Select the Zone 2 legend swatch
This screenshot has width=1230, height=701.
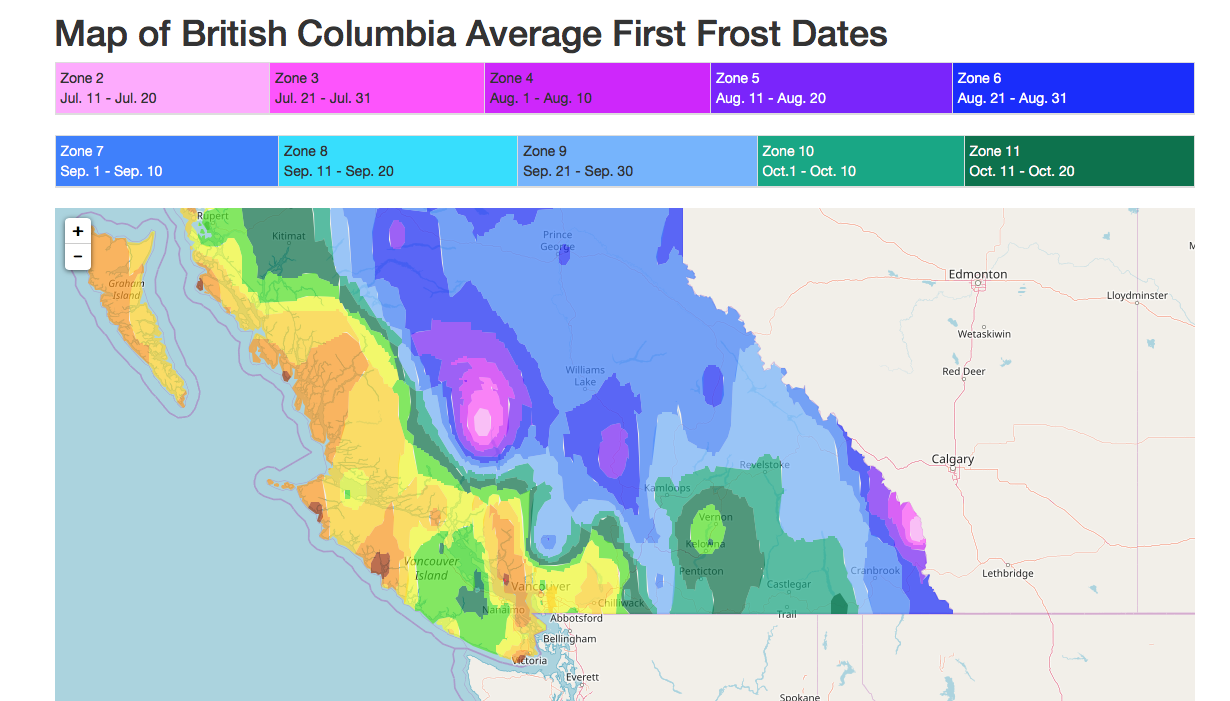162,88
